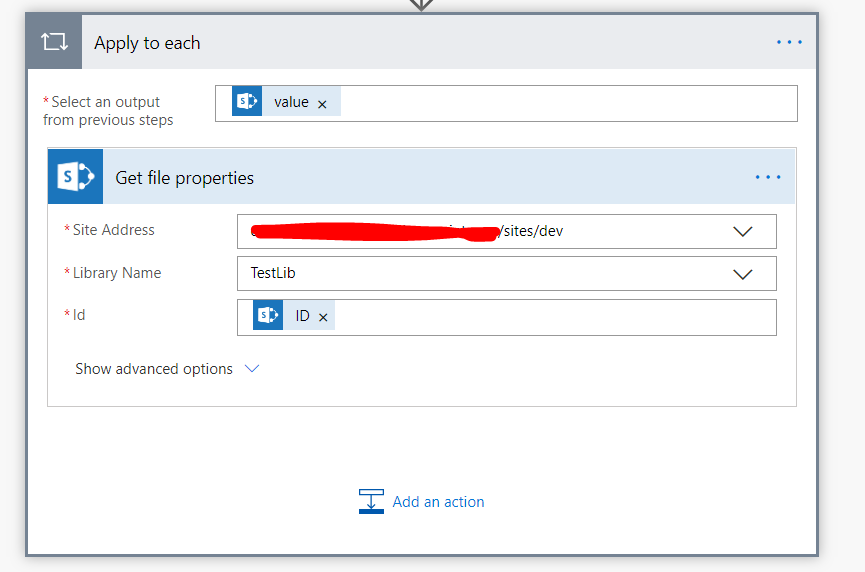Click the Add an action insert icon
Image resolution: width=865 pixels, height=572 pixels.
pyautogui.click(x=371, y=501)
